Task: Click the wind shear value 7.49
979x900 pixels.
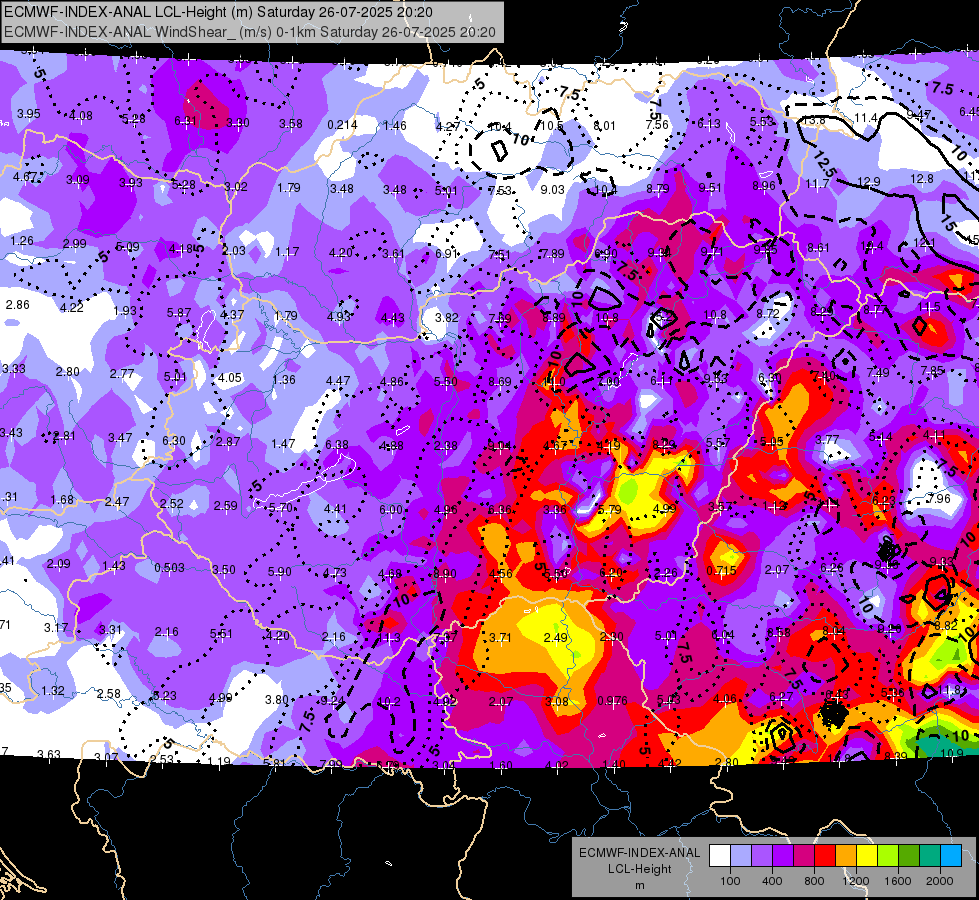Action: (x=878, y=373)
